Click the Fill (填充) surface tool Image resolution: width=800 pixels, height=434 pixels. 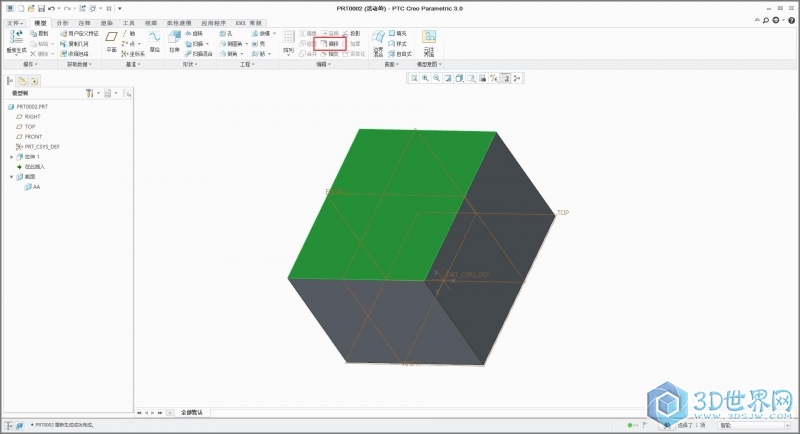398,34
